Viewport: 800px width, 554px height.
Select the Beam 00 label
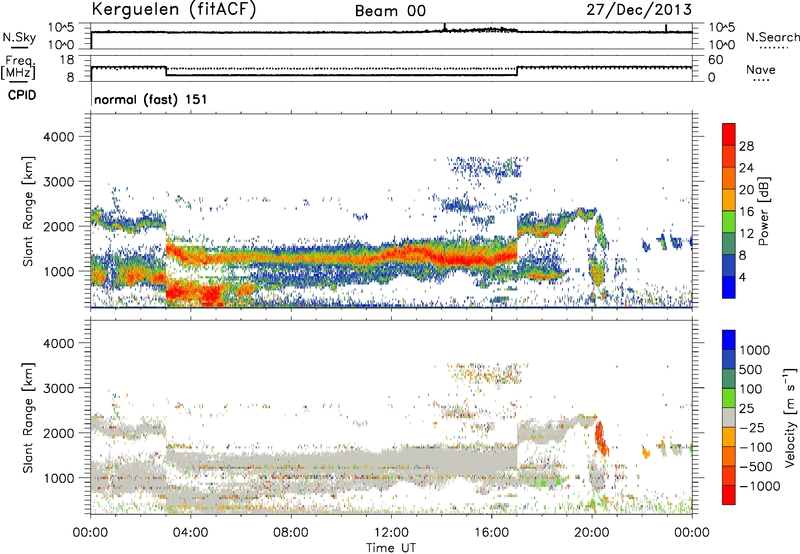pos(390,11)
